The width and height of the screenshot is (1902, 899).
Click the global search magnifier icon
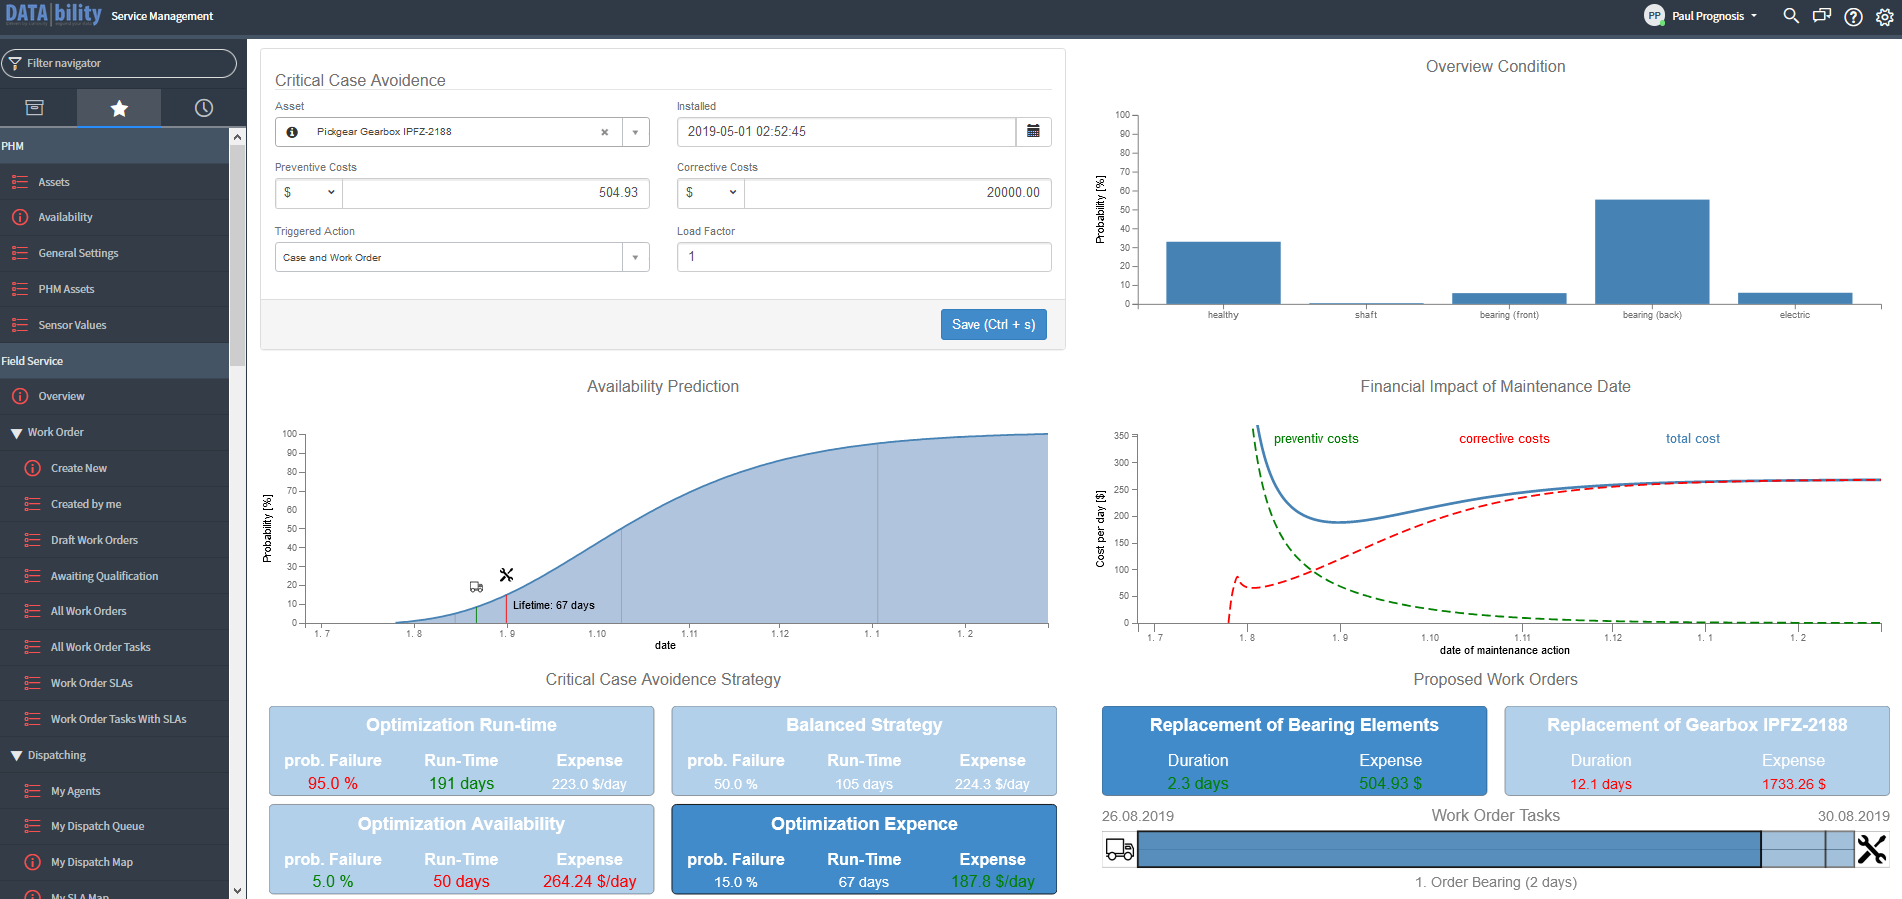click(x=1791, y=16)
